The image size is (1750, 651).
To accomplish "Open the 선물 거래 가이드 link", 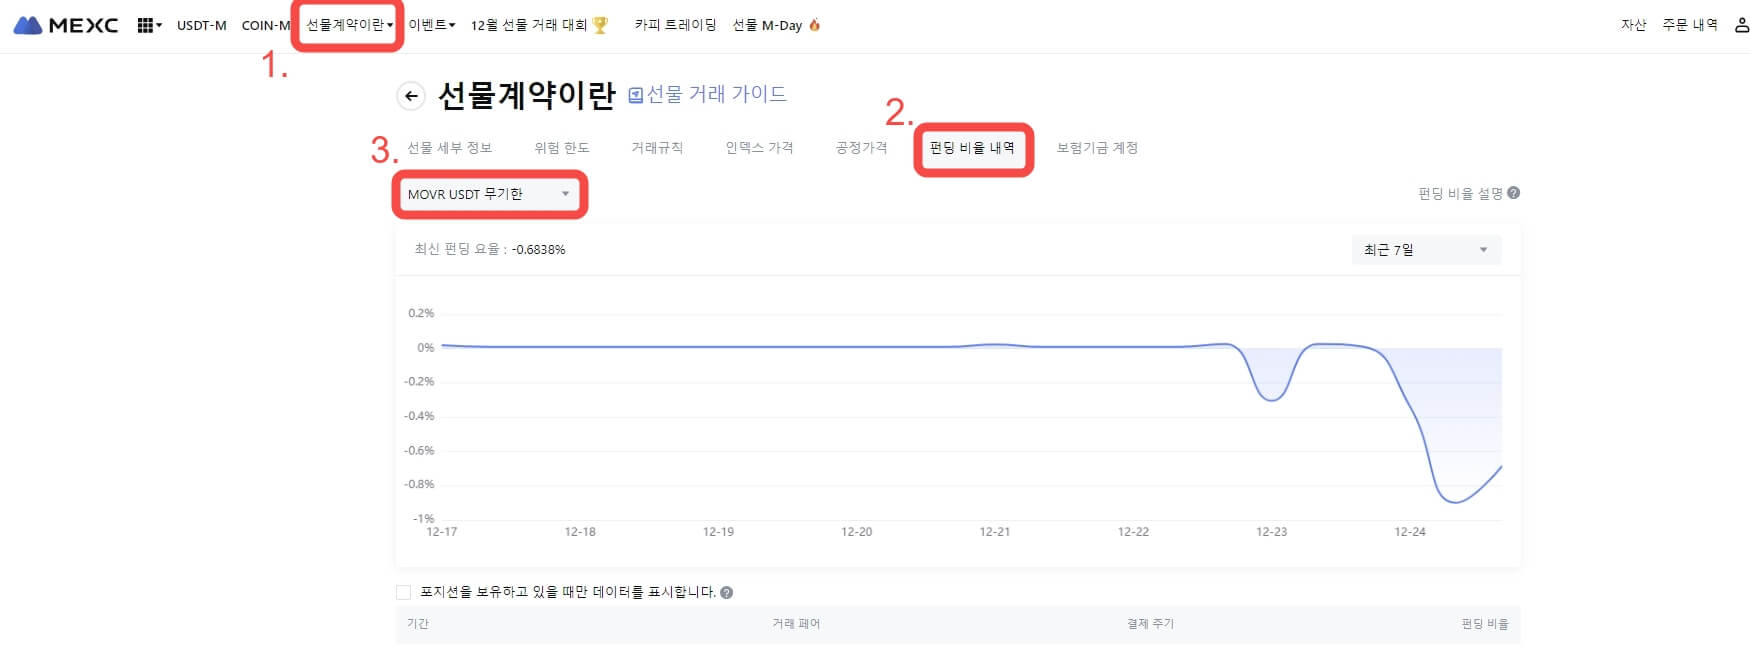I will click(x=707, y=94).
